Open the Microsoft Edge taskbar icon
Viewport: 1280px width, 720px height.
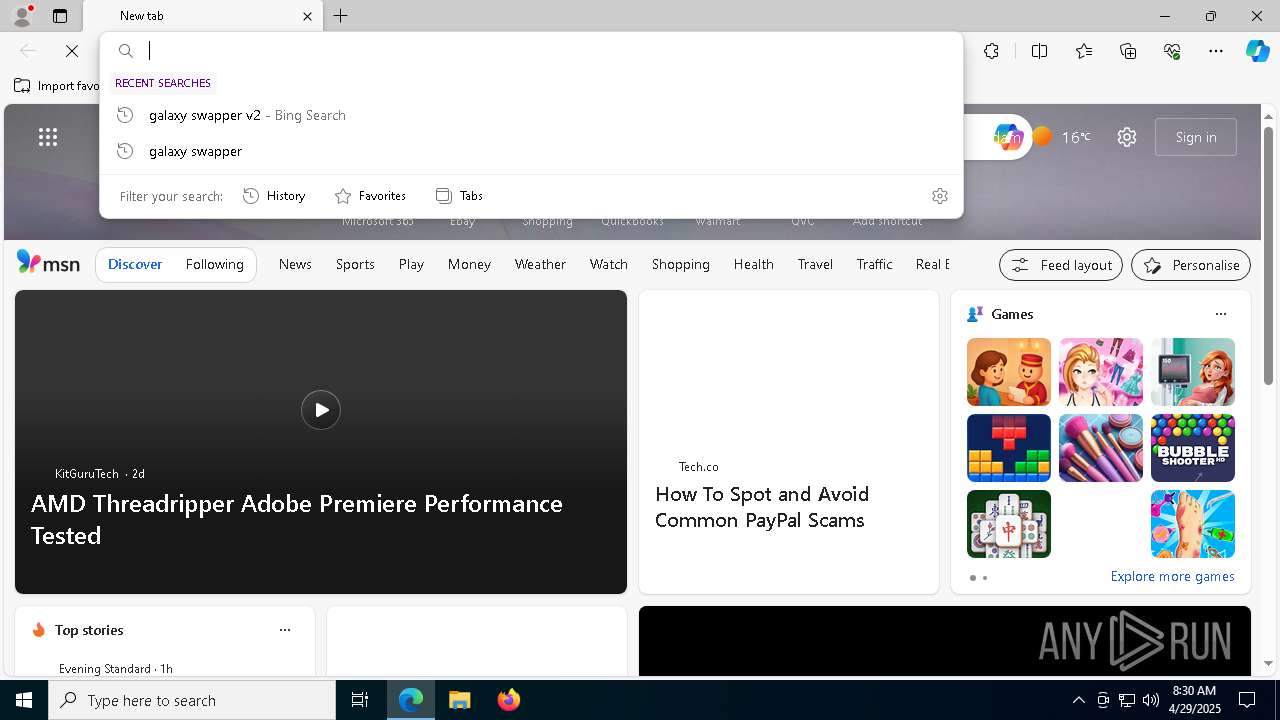(411, 700)
